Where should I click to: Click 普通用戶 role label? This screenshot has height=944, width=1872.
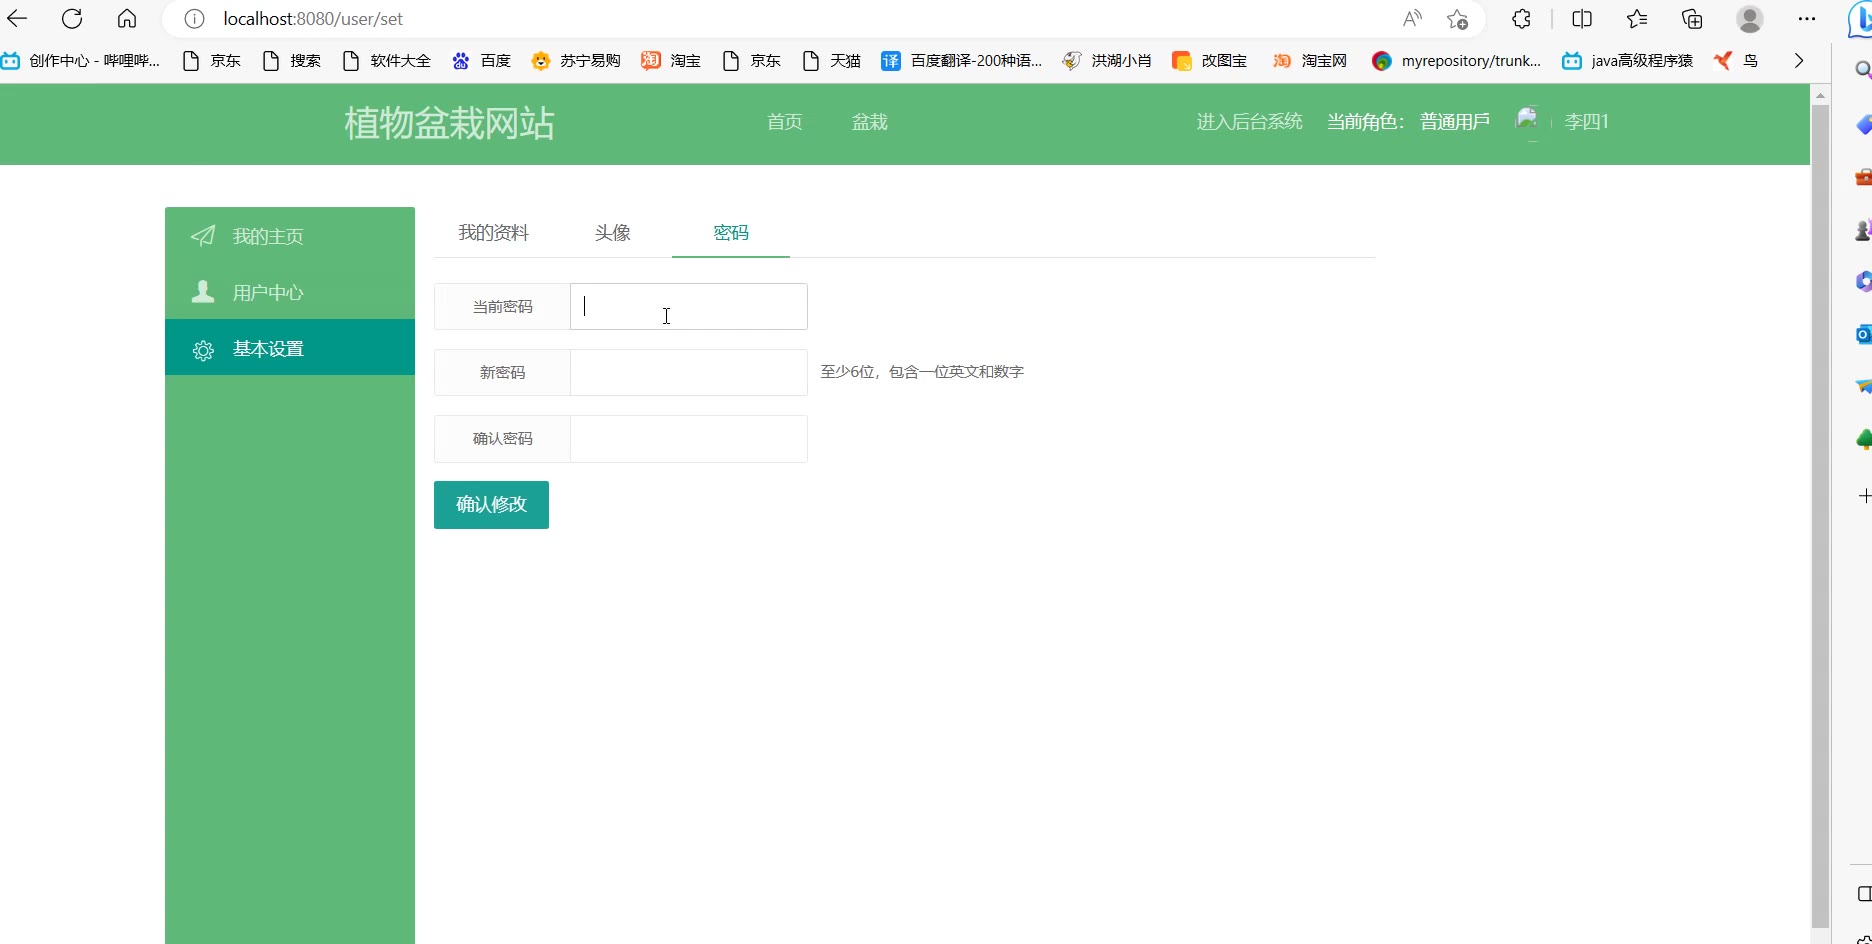[1454, 122]
